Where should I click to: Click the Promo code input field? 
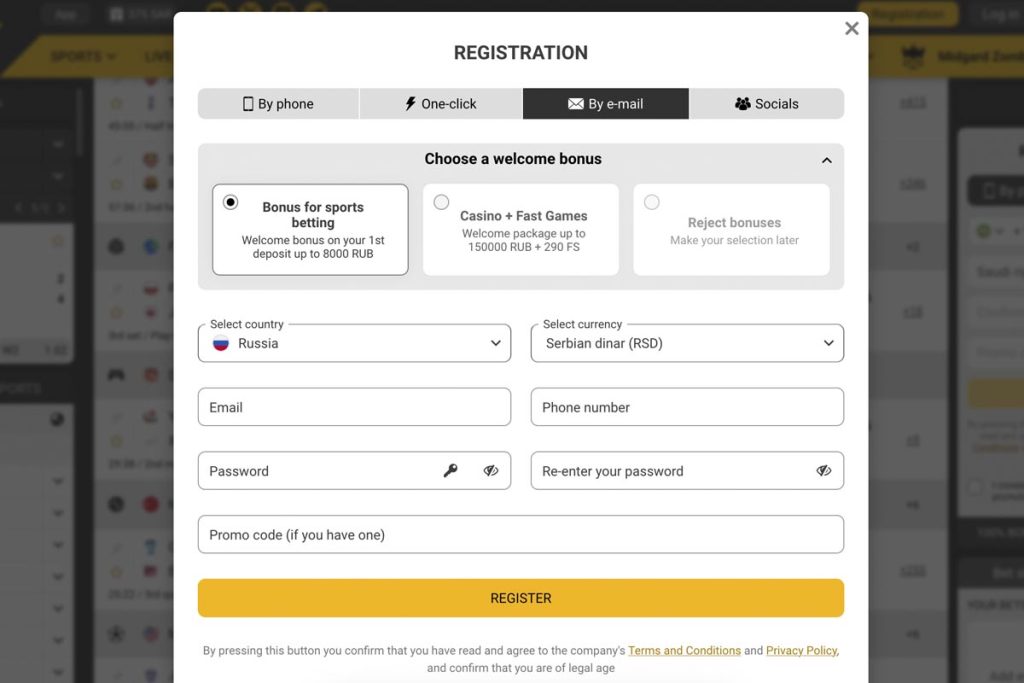[520, 535]
